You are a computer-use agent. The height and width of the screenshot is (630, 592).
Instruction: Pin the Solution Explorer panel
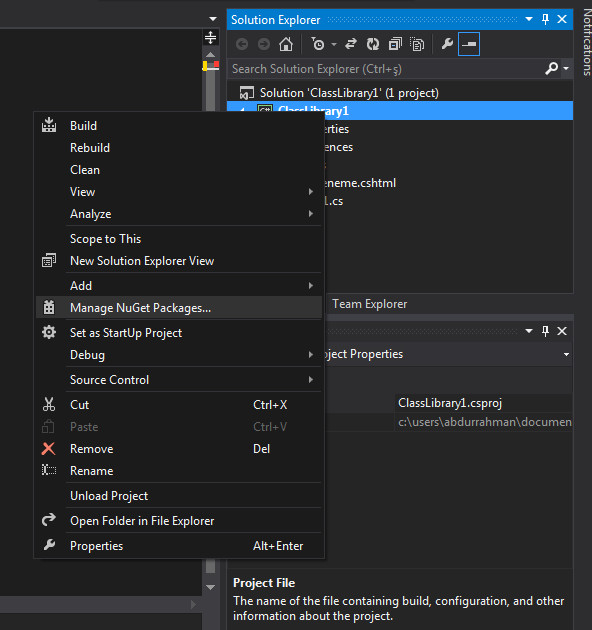545,19
